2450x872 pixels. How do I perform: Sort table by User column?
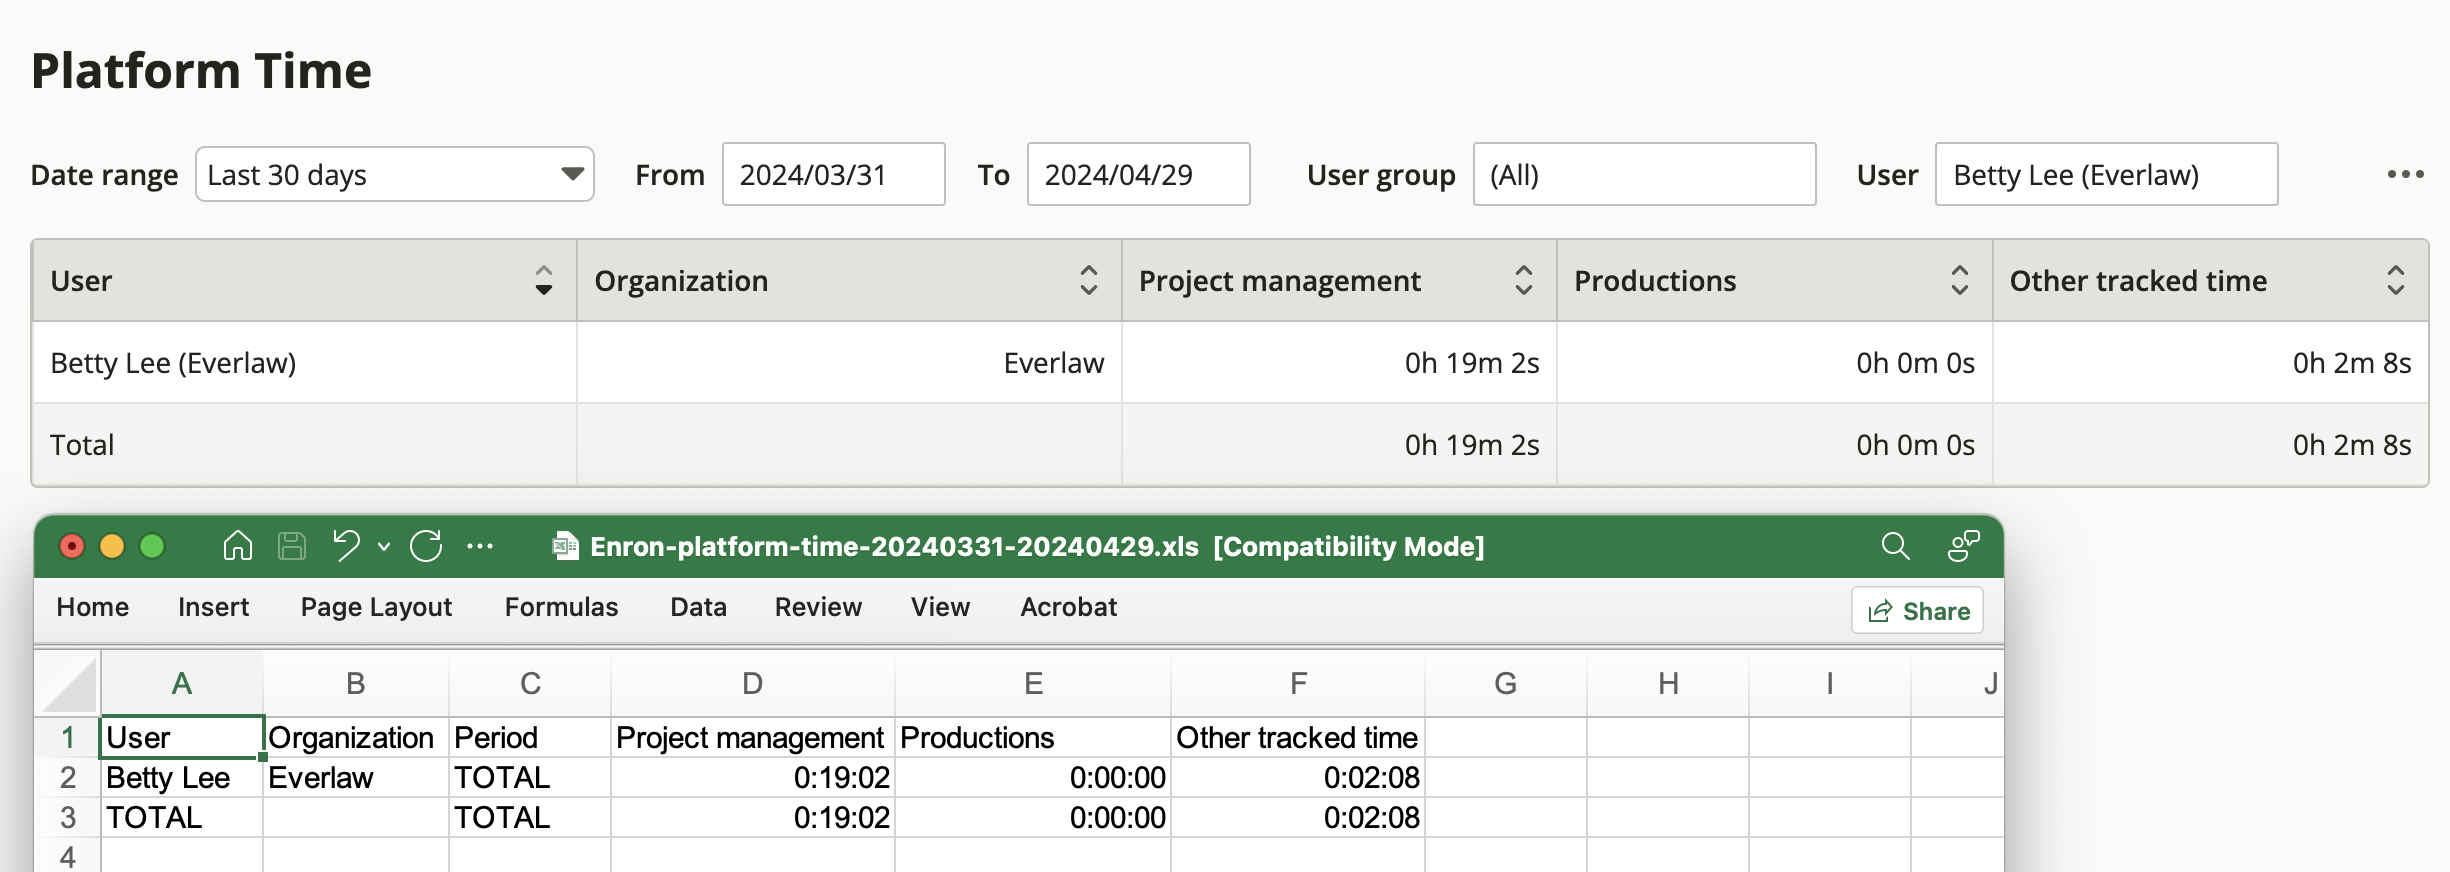pos(543,280)
